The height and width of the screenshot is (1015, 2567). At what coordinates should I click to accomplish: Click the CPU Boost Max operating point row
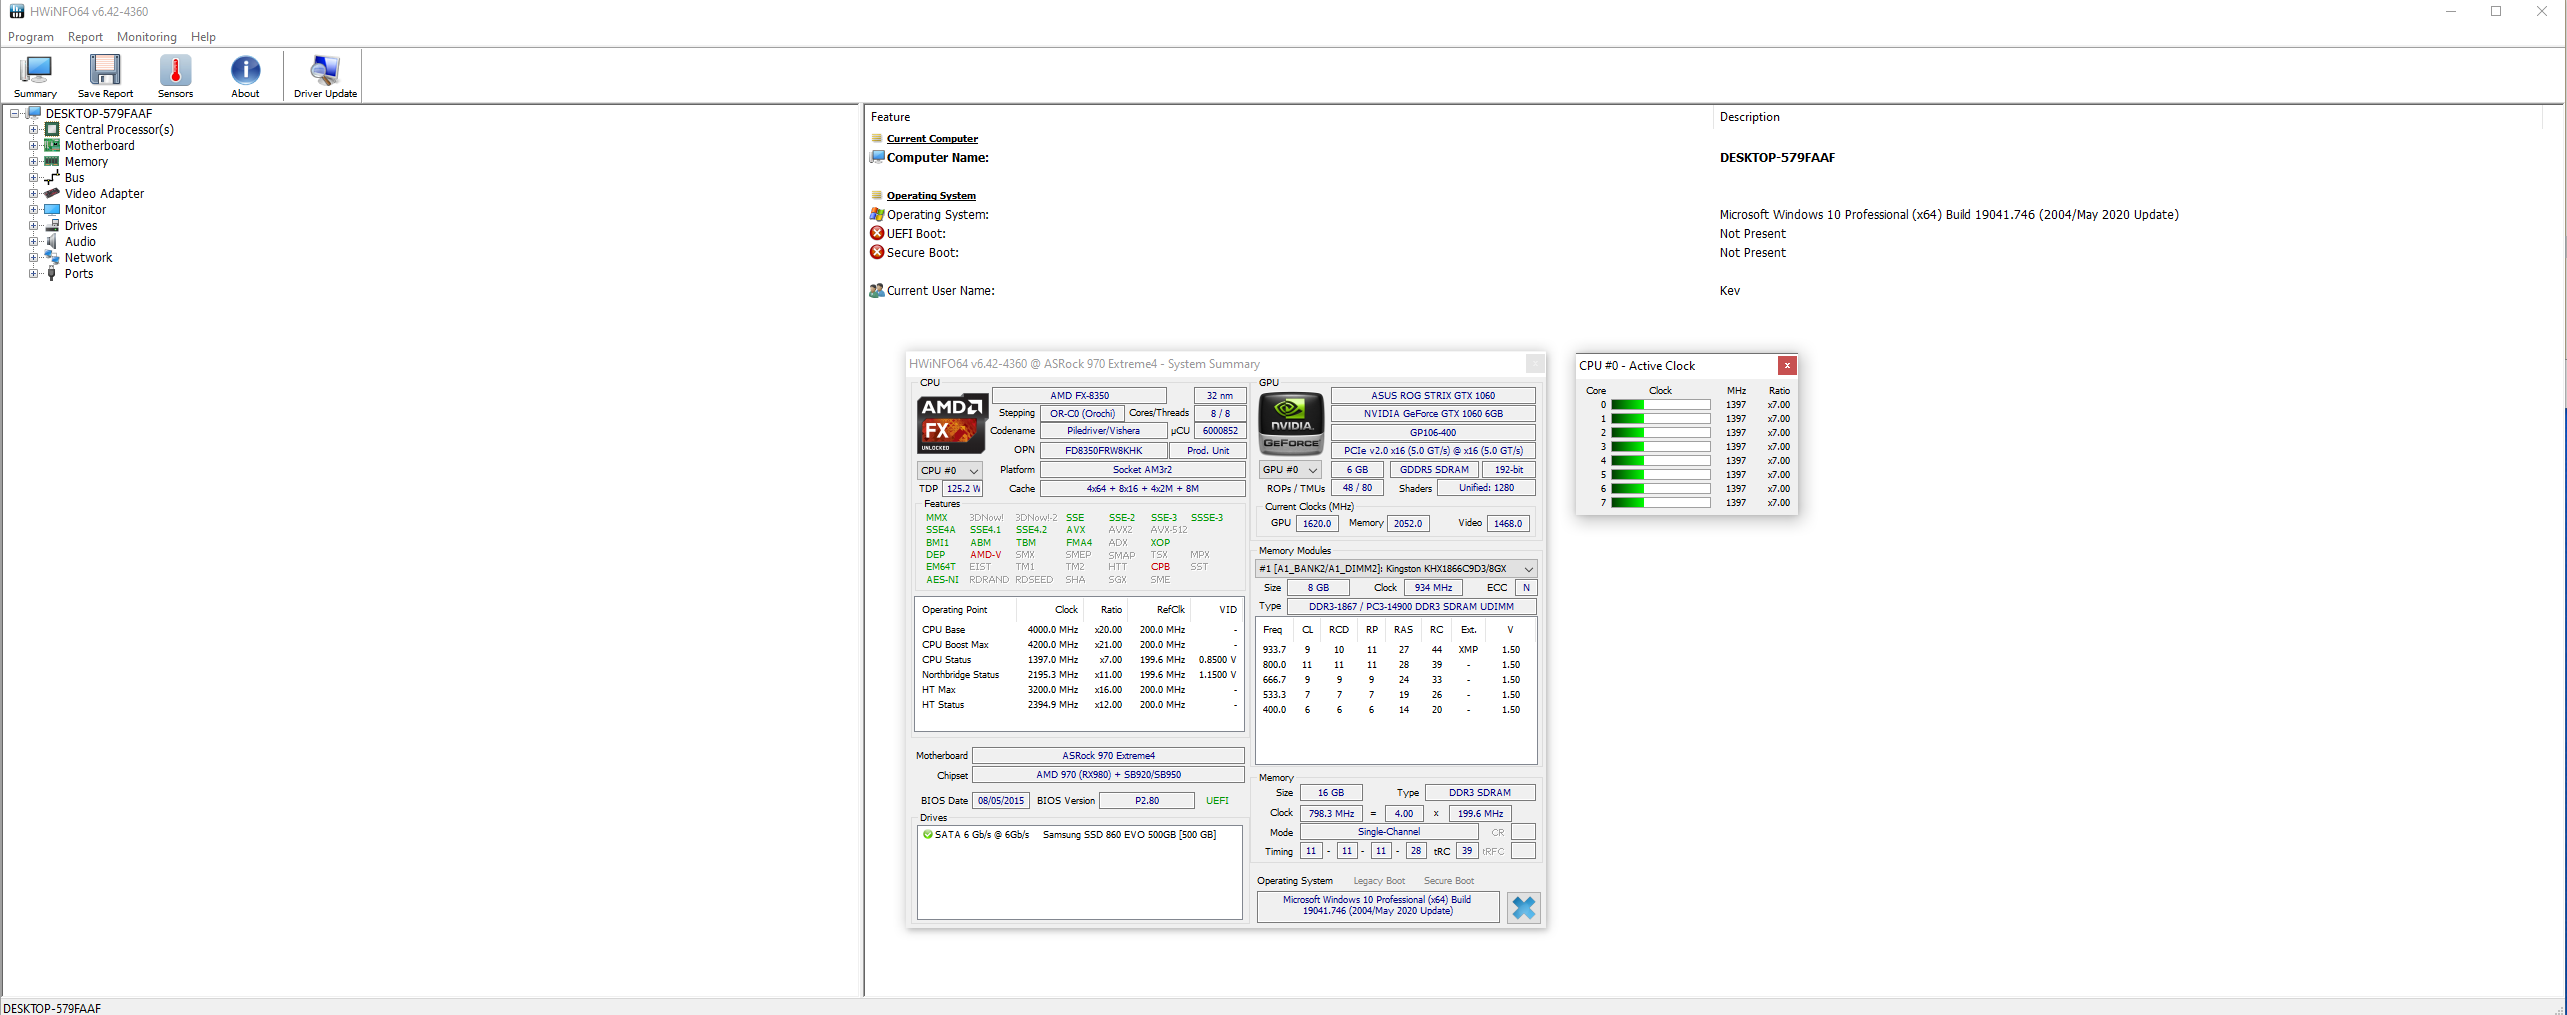click(x=1079, y=645)
